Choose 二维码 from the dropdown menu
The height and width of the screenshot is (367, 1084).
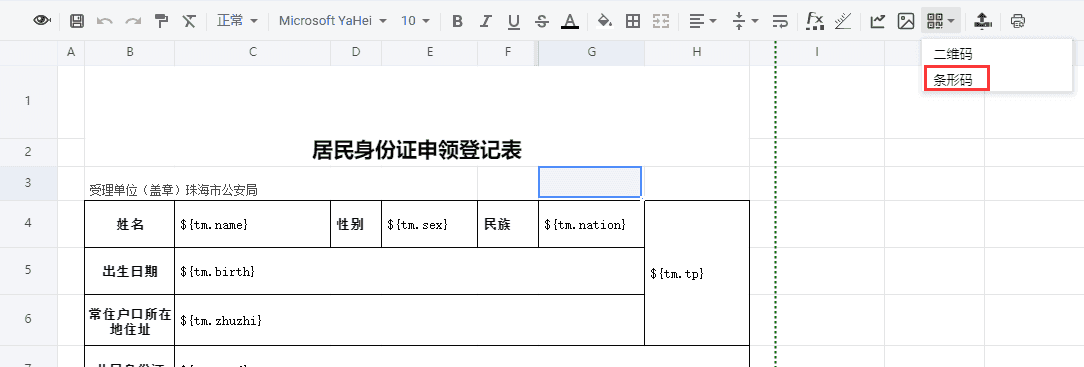tap(953, 54)
